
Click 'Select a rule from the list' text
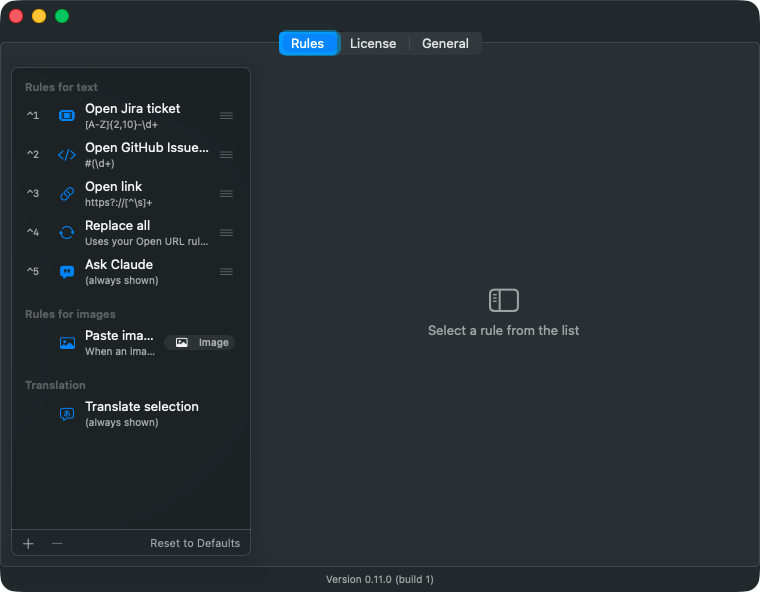[x=504, y=331]
